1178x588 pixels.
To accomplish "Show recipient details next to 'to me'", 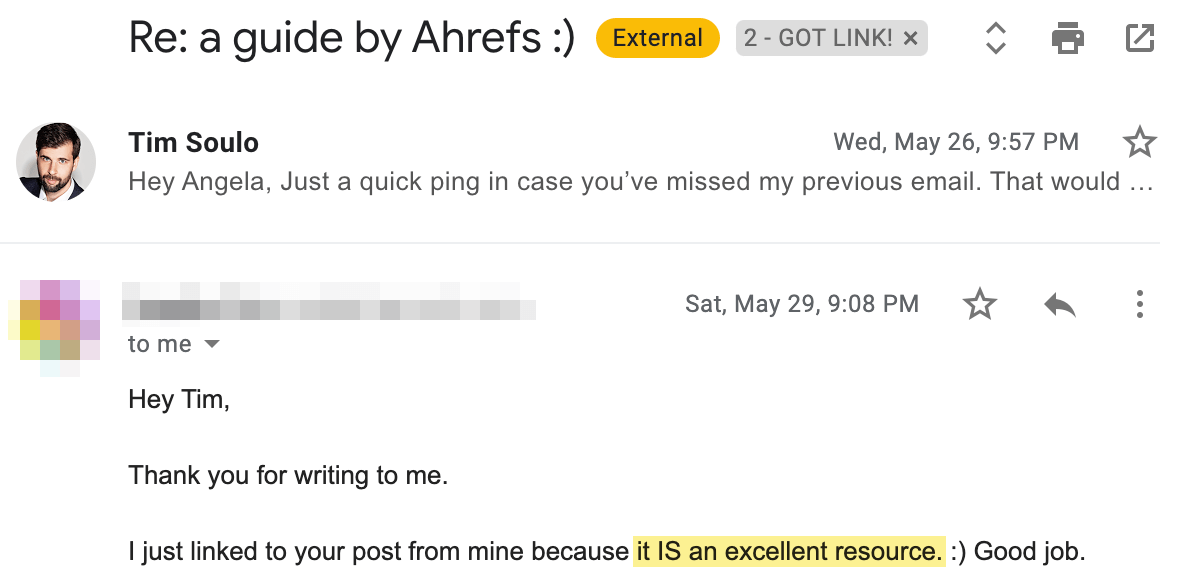I will click(x=211, y=345).
